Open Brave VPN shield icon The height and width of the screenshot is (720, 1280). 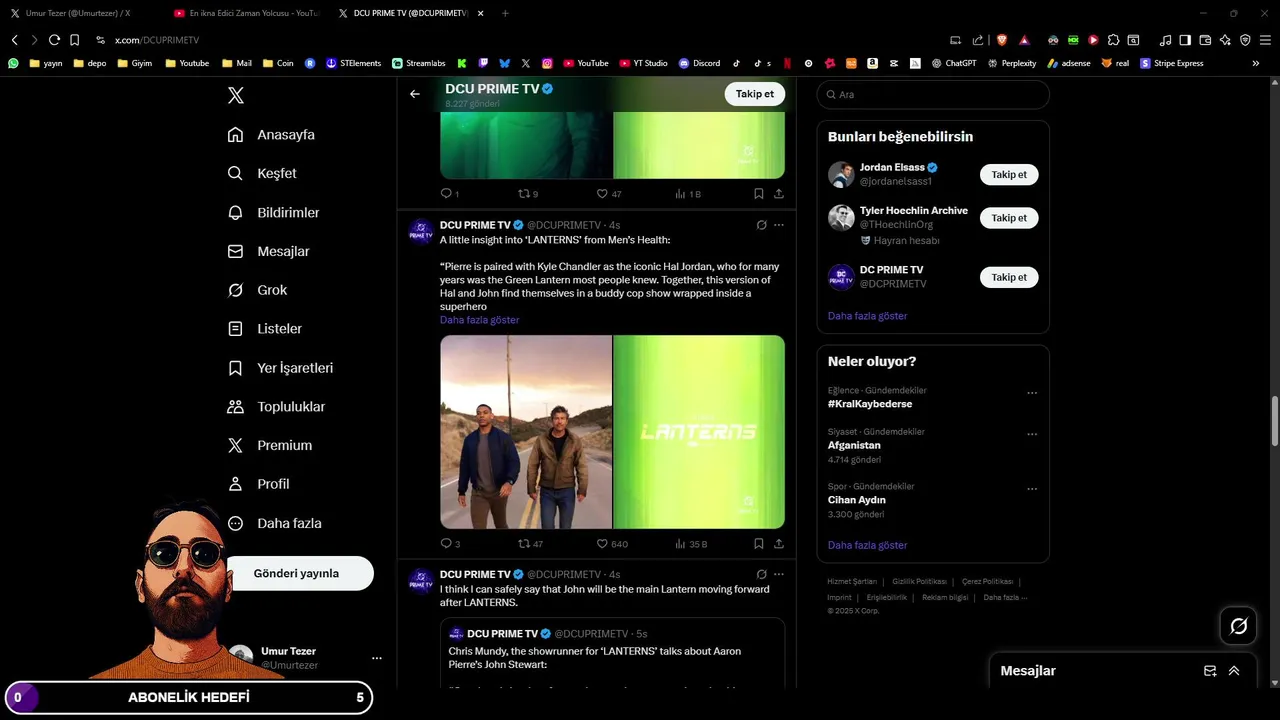1245,40
